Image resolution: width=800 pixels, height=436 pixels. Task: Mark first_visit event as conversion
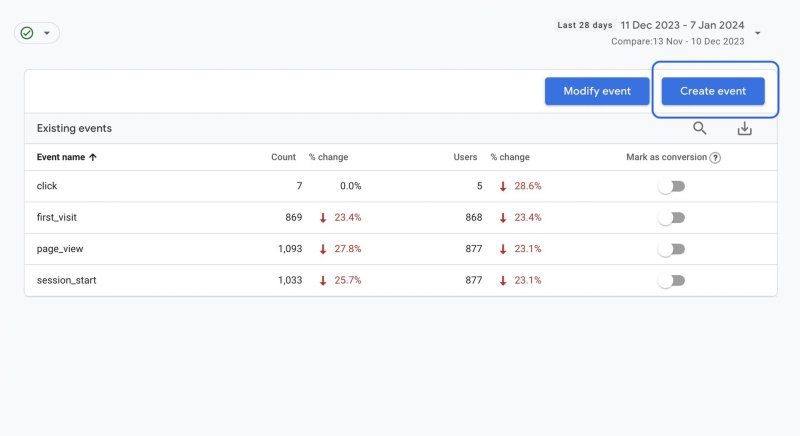click(671, 218)
